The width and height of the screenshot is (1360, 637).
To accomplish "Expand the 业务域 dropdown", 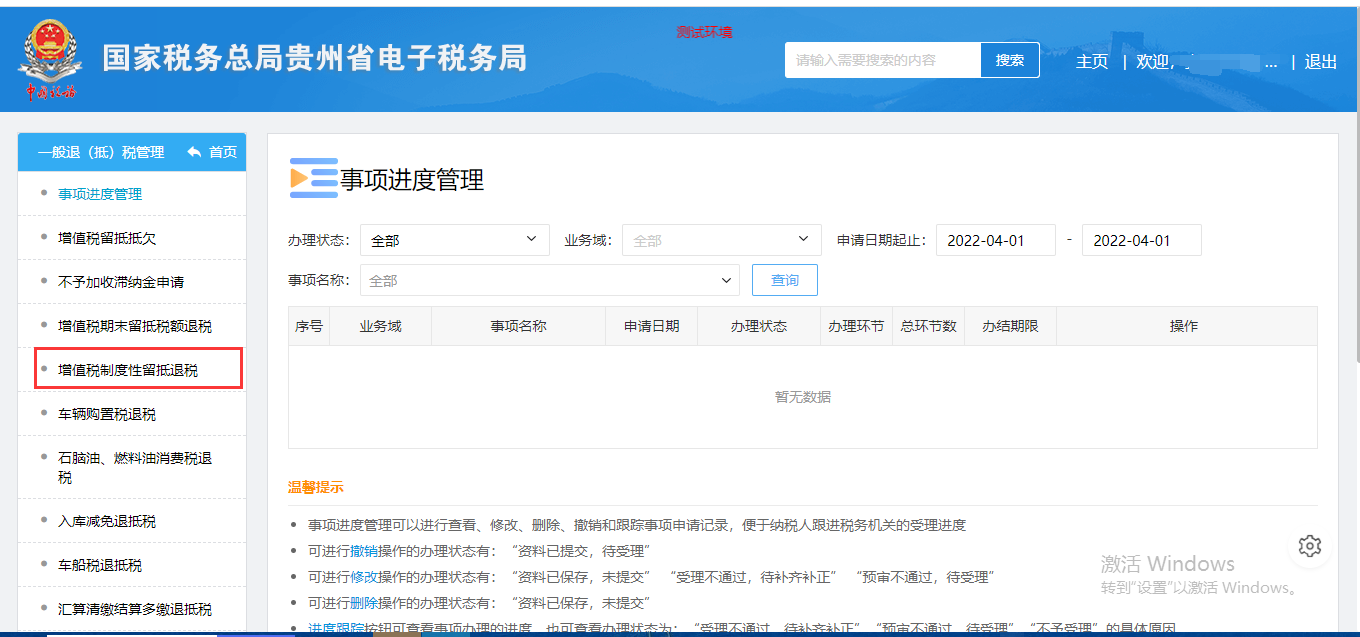I will (x=721, y=240).
